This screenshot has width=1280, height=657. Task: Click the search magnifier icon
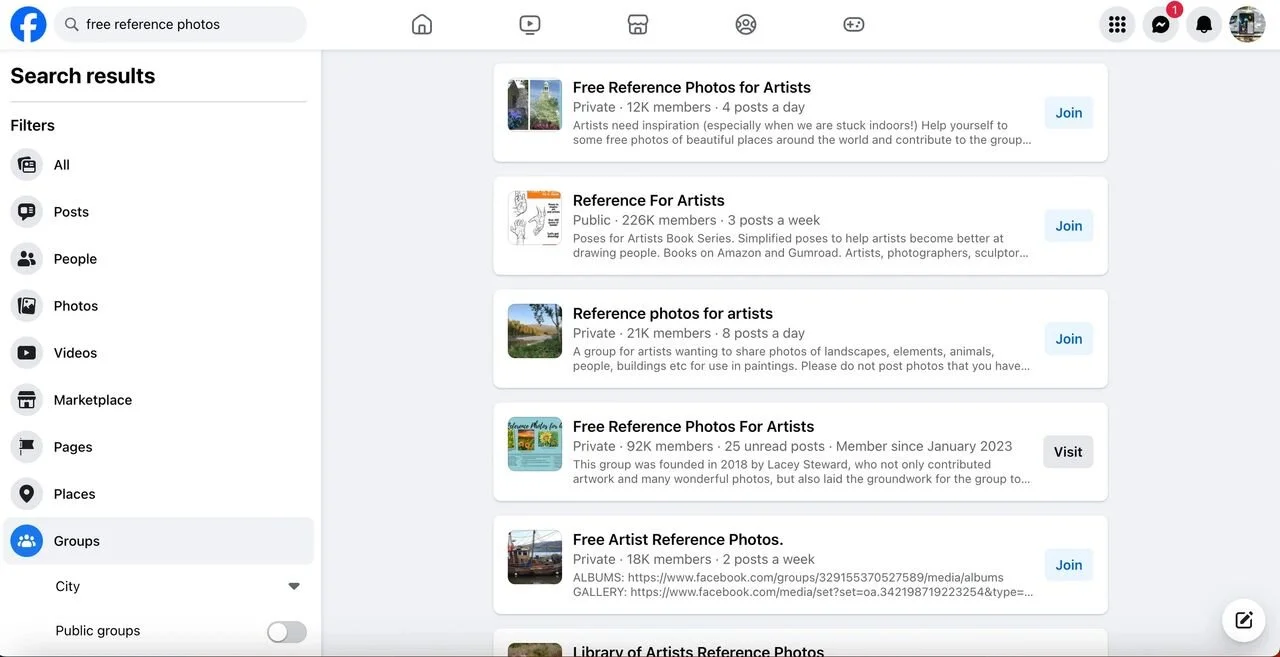tap(71, 24)
